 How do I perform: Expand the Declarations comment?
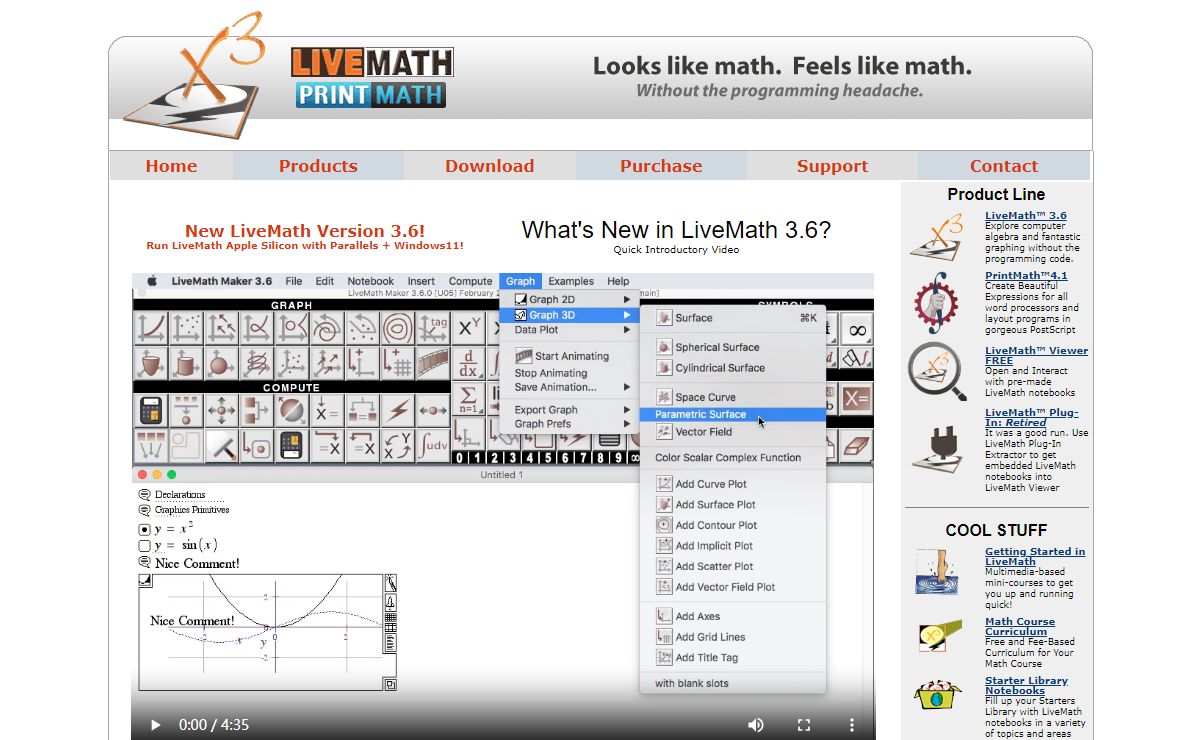(x=144, y=495)
